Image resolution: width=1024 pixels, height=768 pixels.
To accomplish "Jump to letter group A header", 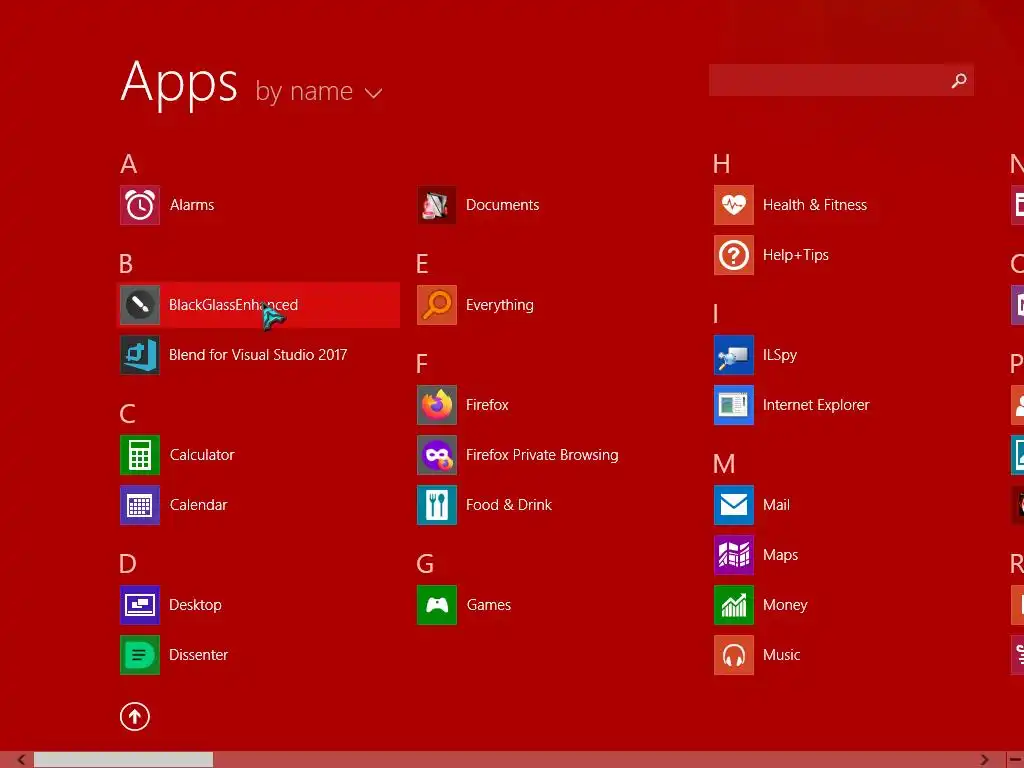I will [x=129, y=163].
